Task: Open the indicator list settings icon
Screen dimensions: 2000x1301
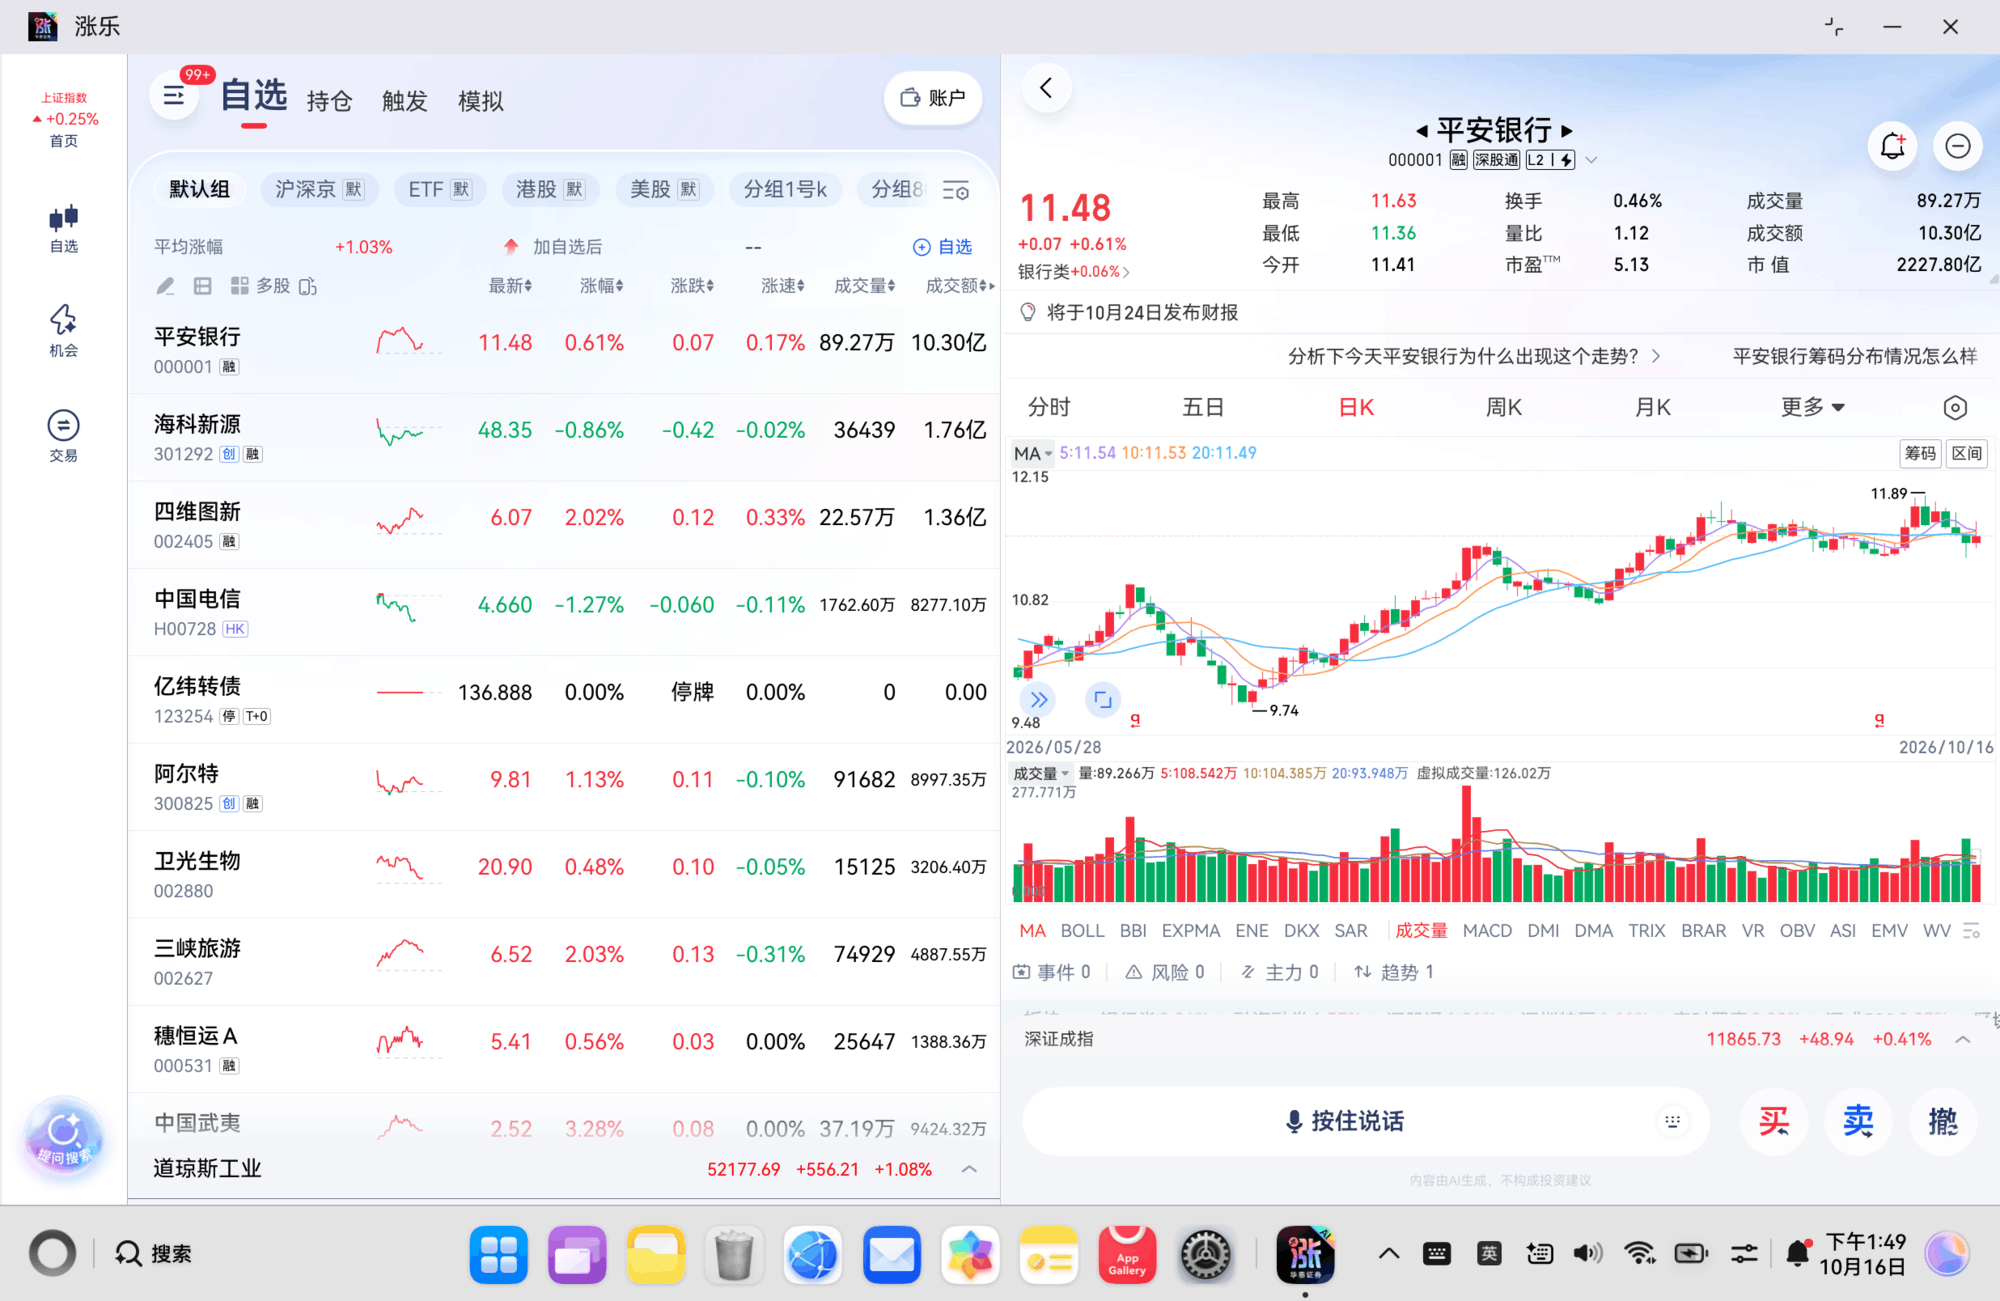Action: (1972, 931)
